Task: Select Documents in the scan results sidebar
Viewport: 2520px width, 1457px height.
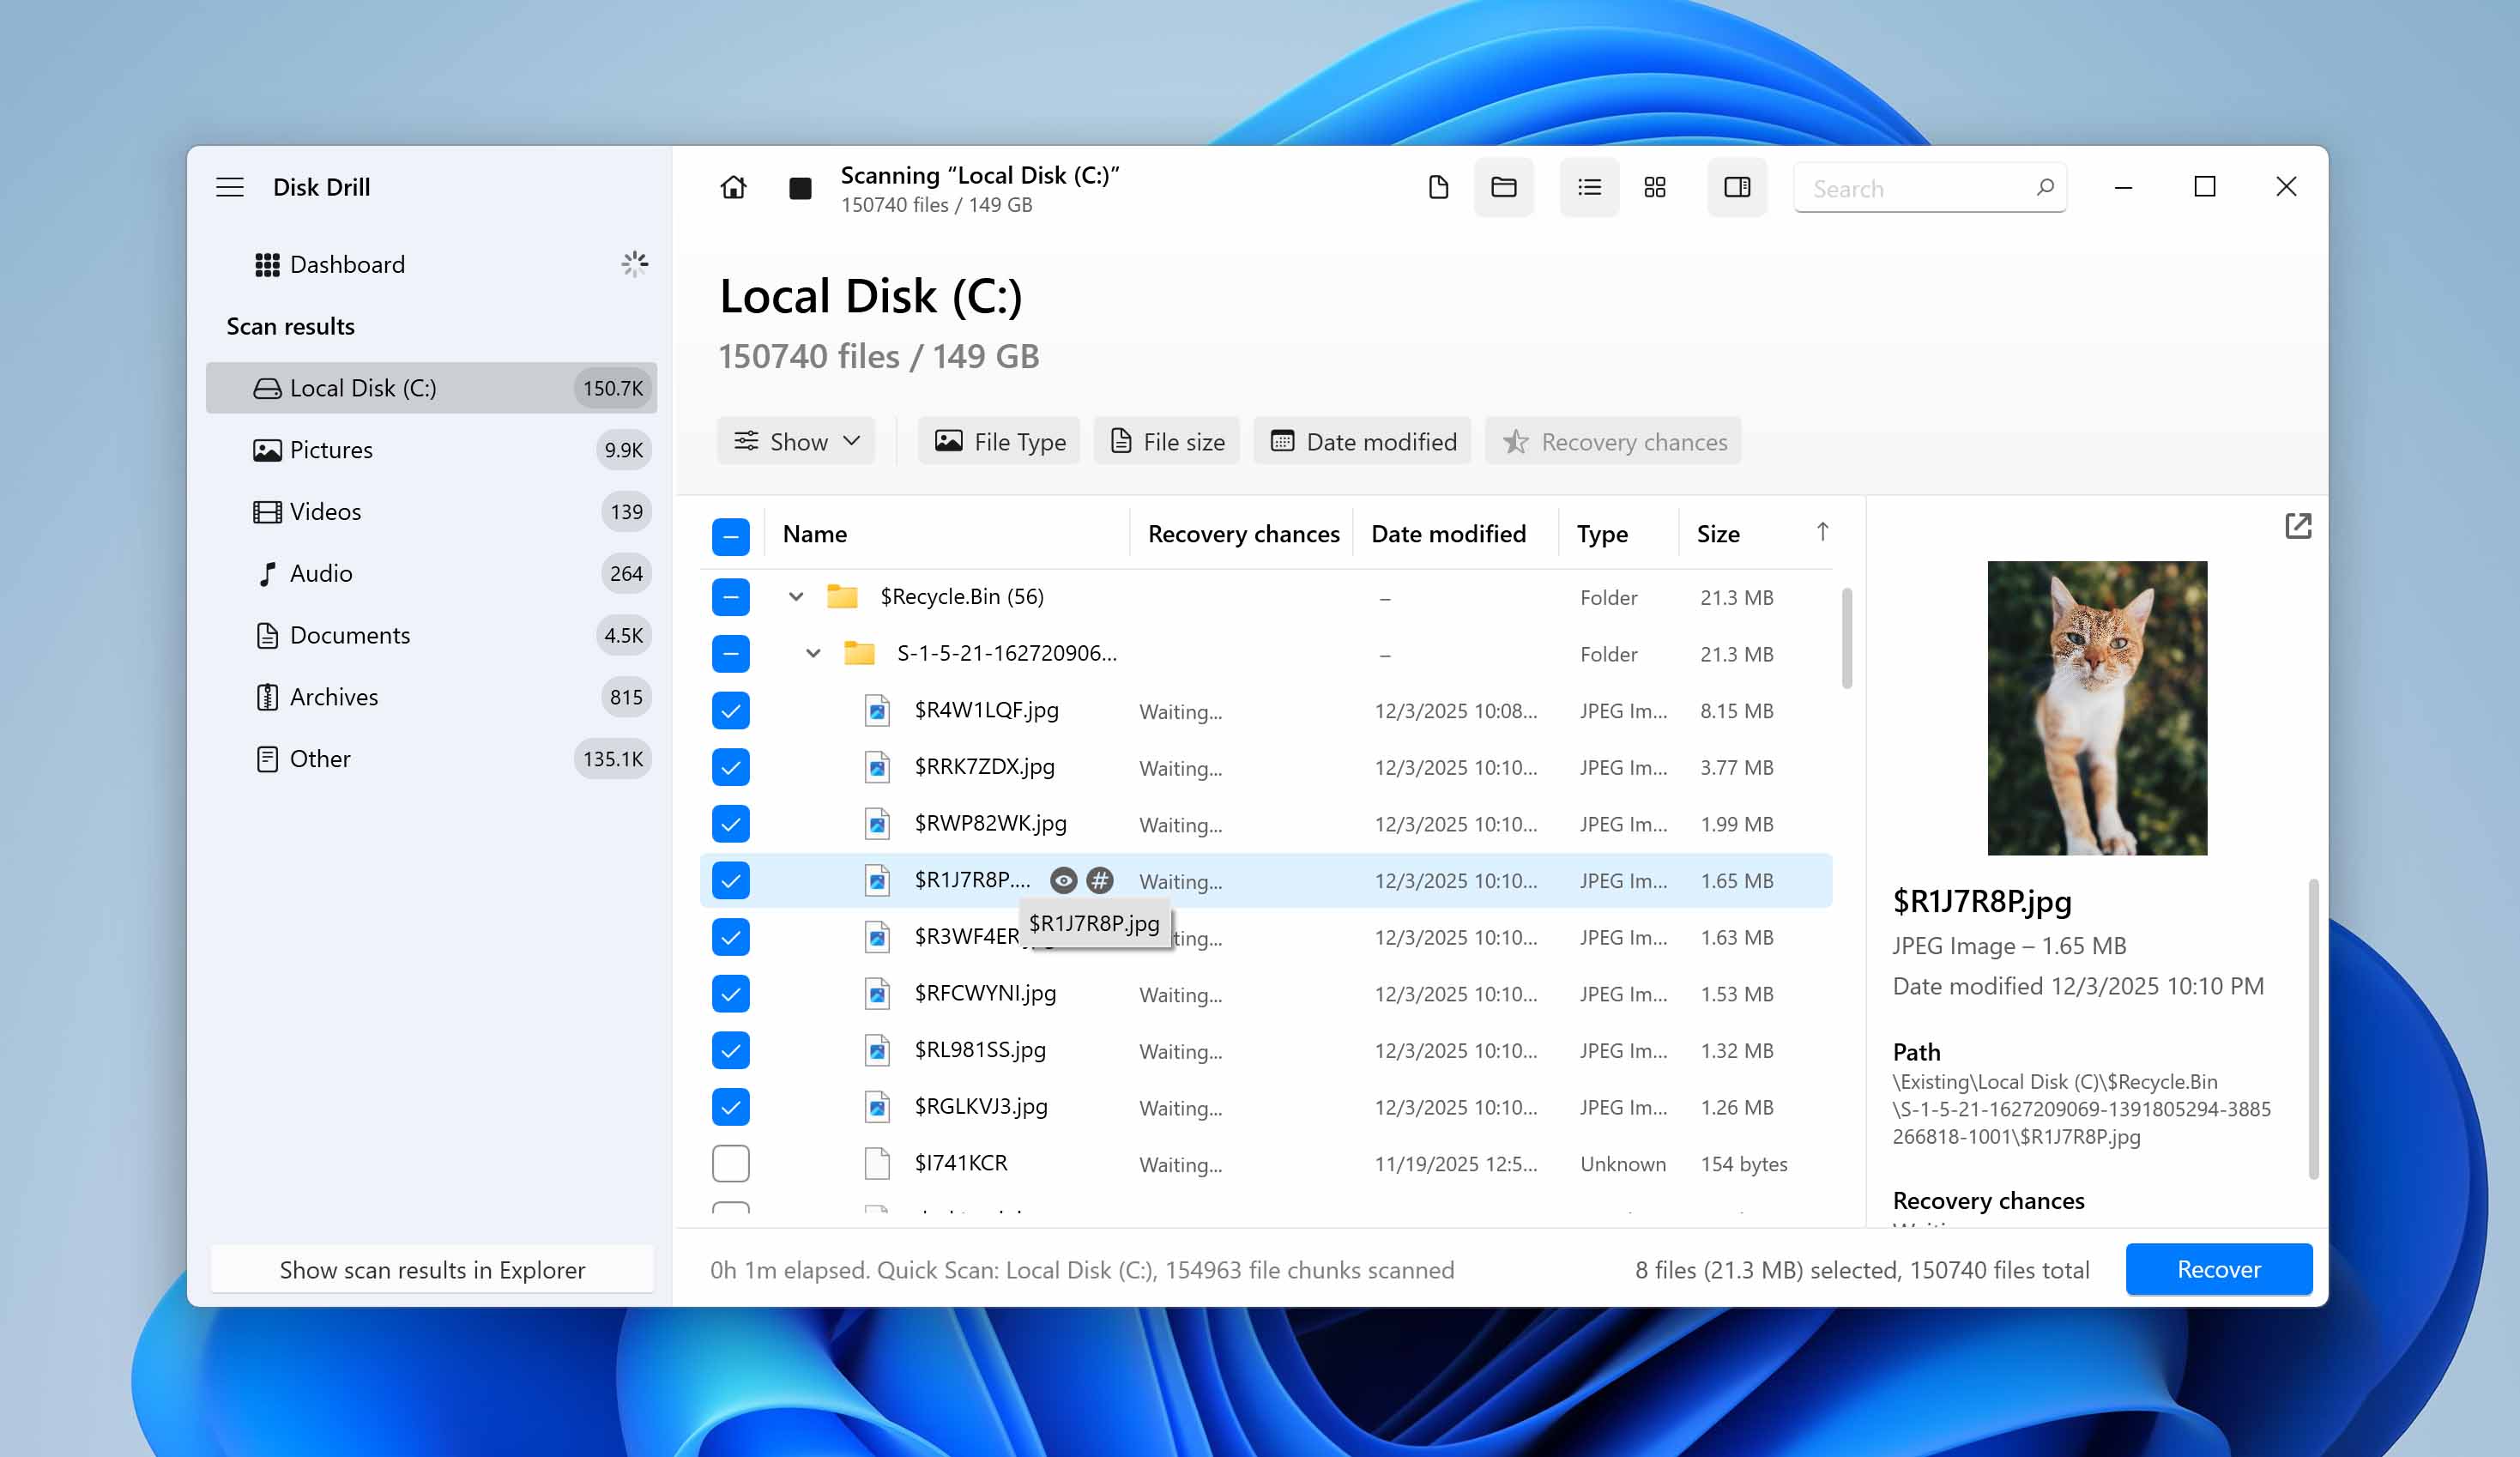Action: tap(349, 635)
